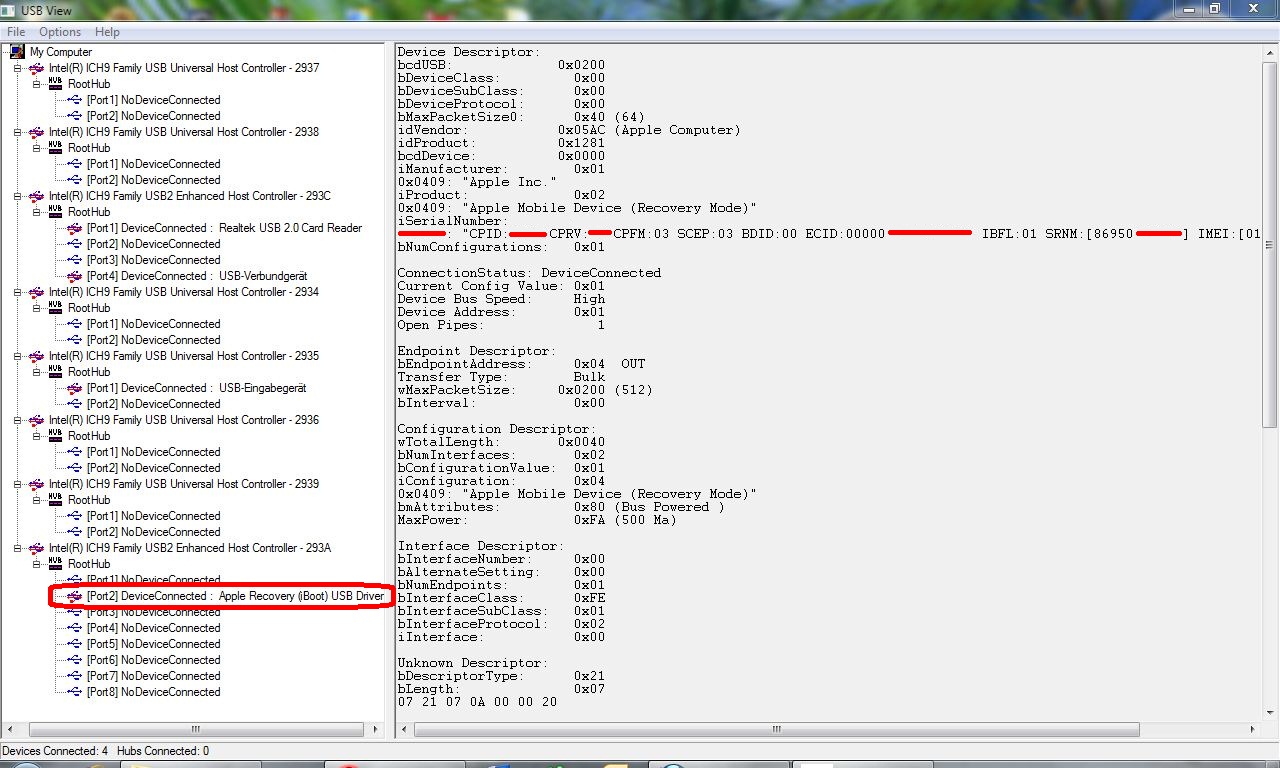Click the USB icon of controller 2938
The image size is (1280, 768).
click(37, 132)
